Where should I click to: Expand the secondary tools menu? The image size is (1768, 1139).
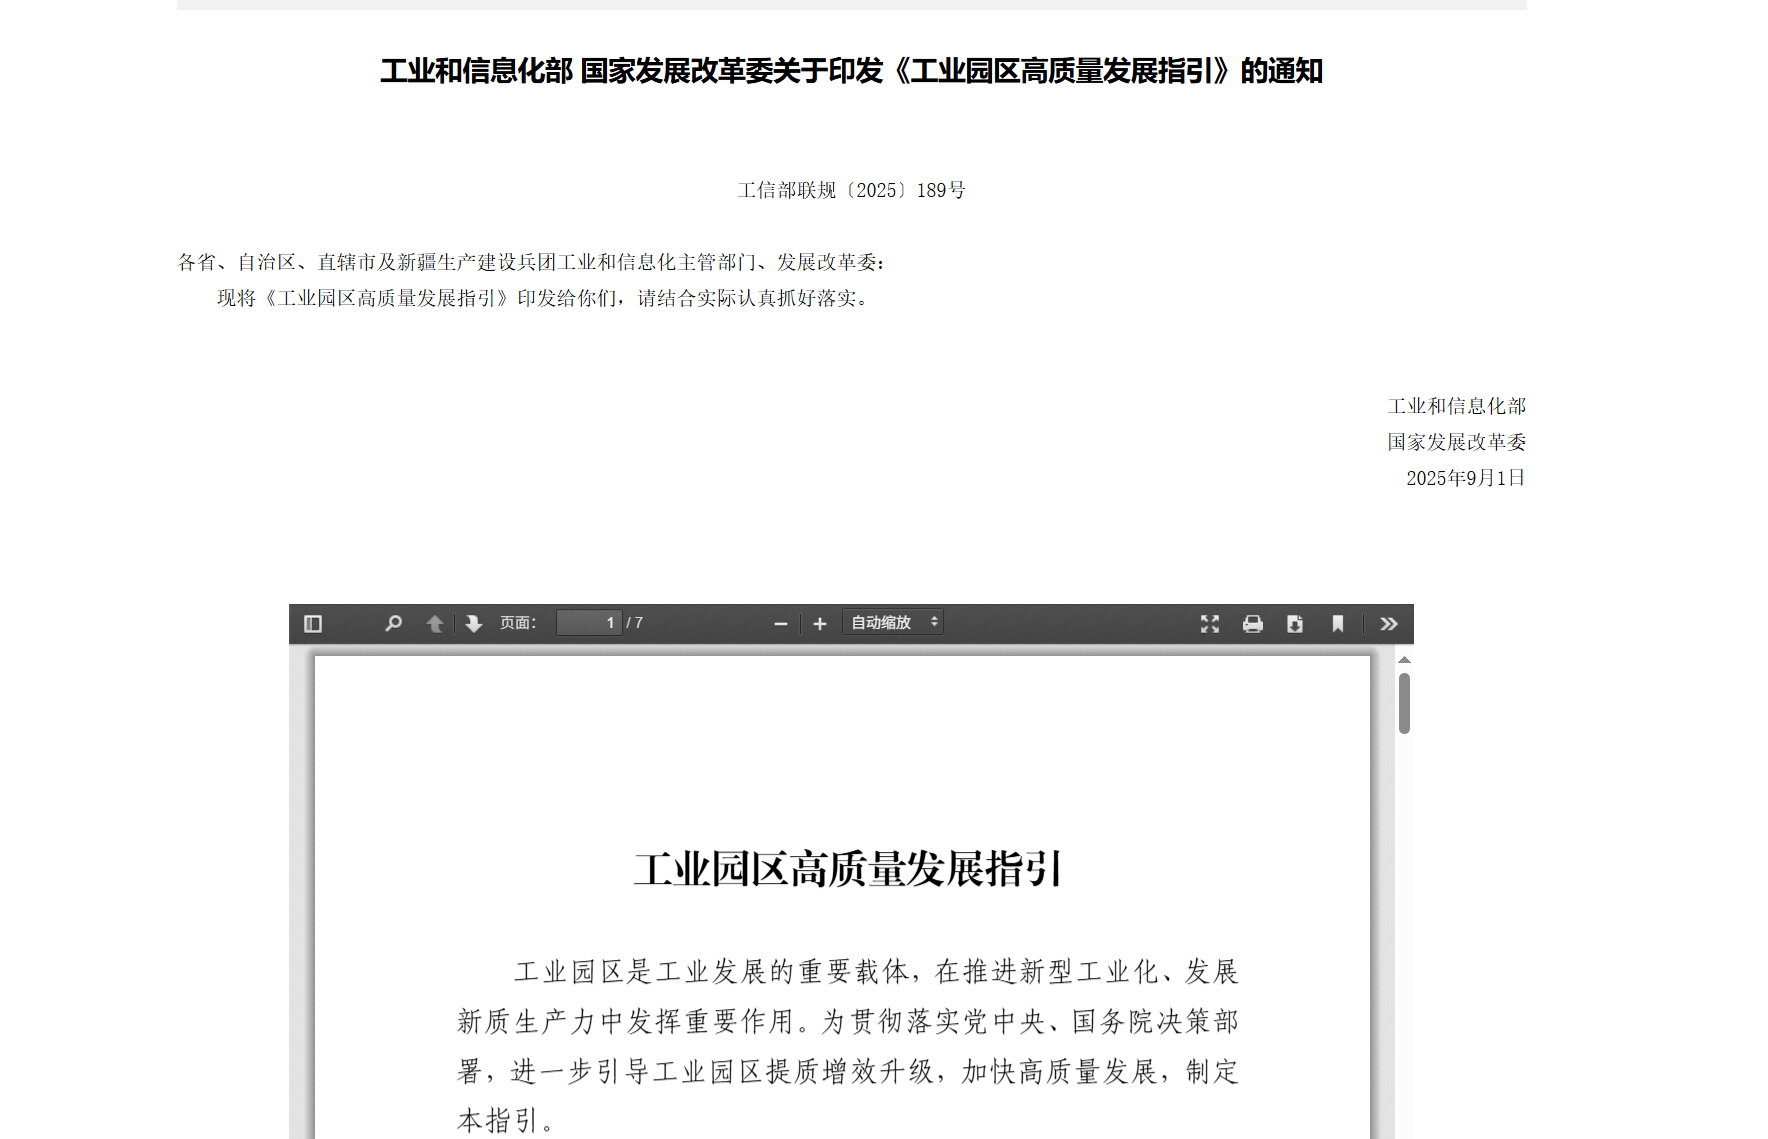click(x=1389, y=624)
